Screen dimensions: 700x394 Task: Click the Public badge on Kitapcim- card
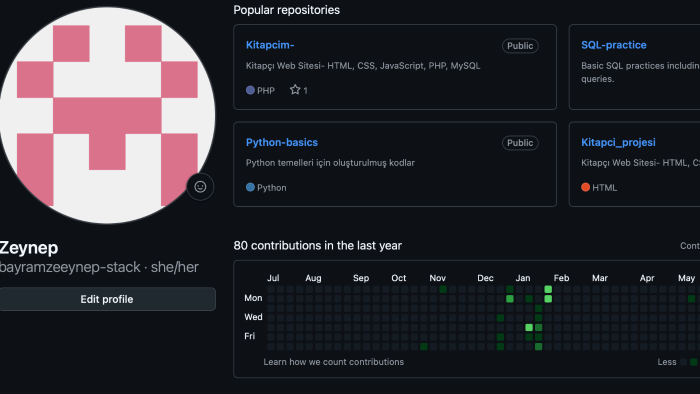[x=520, y=46]
